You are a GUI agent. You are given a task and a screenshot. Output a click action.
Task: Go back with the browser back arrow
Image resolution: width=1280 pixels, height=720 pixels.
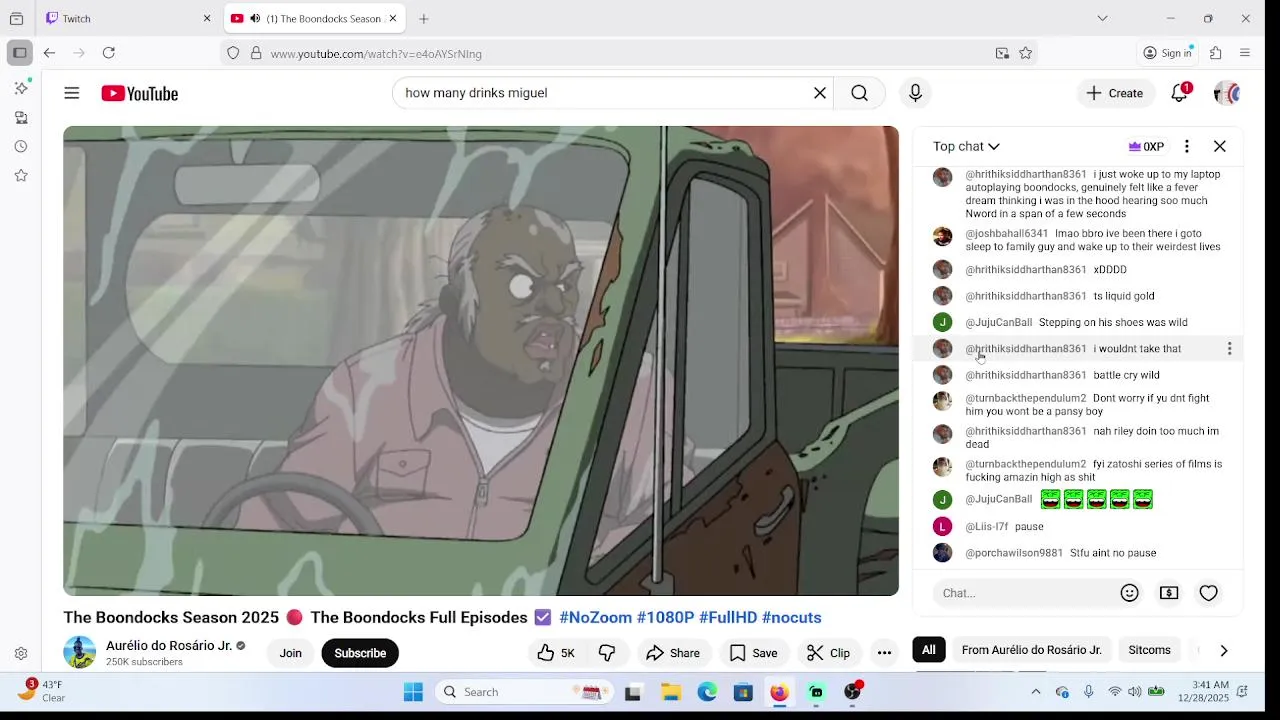pyautogui.click(x=49, y=53)
